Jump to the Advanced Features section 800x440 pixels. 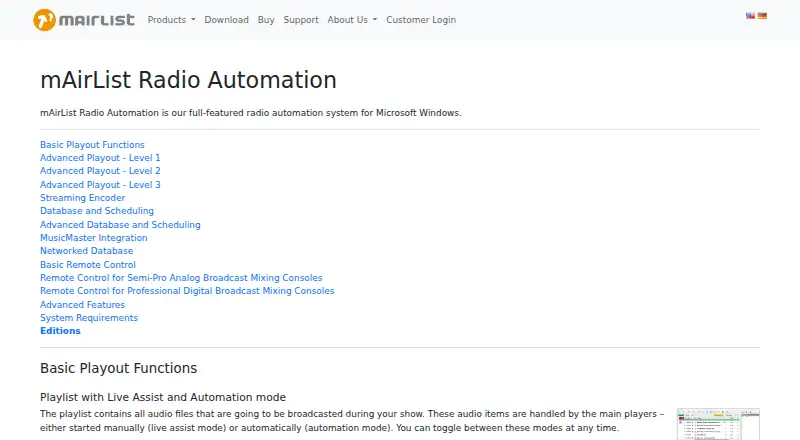(83, 305)
